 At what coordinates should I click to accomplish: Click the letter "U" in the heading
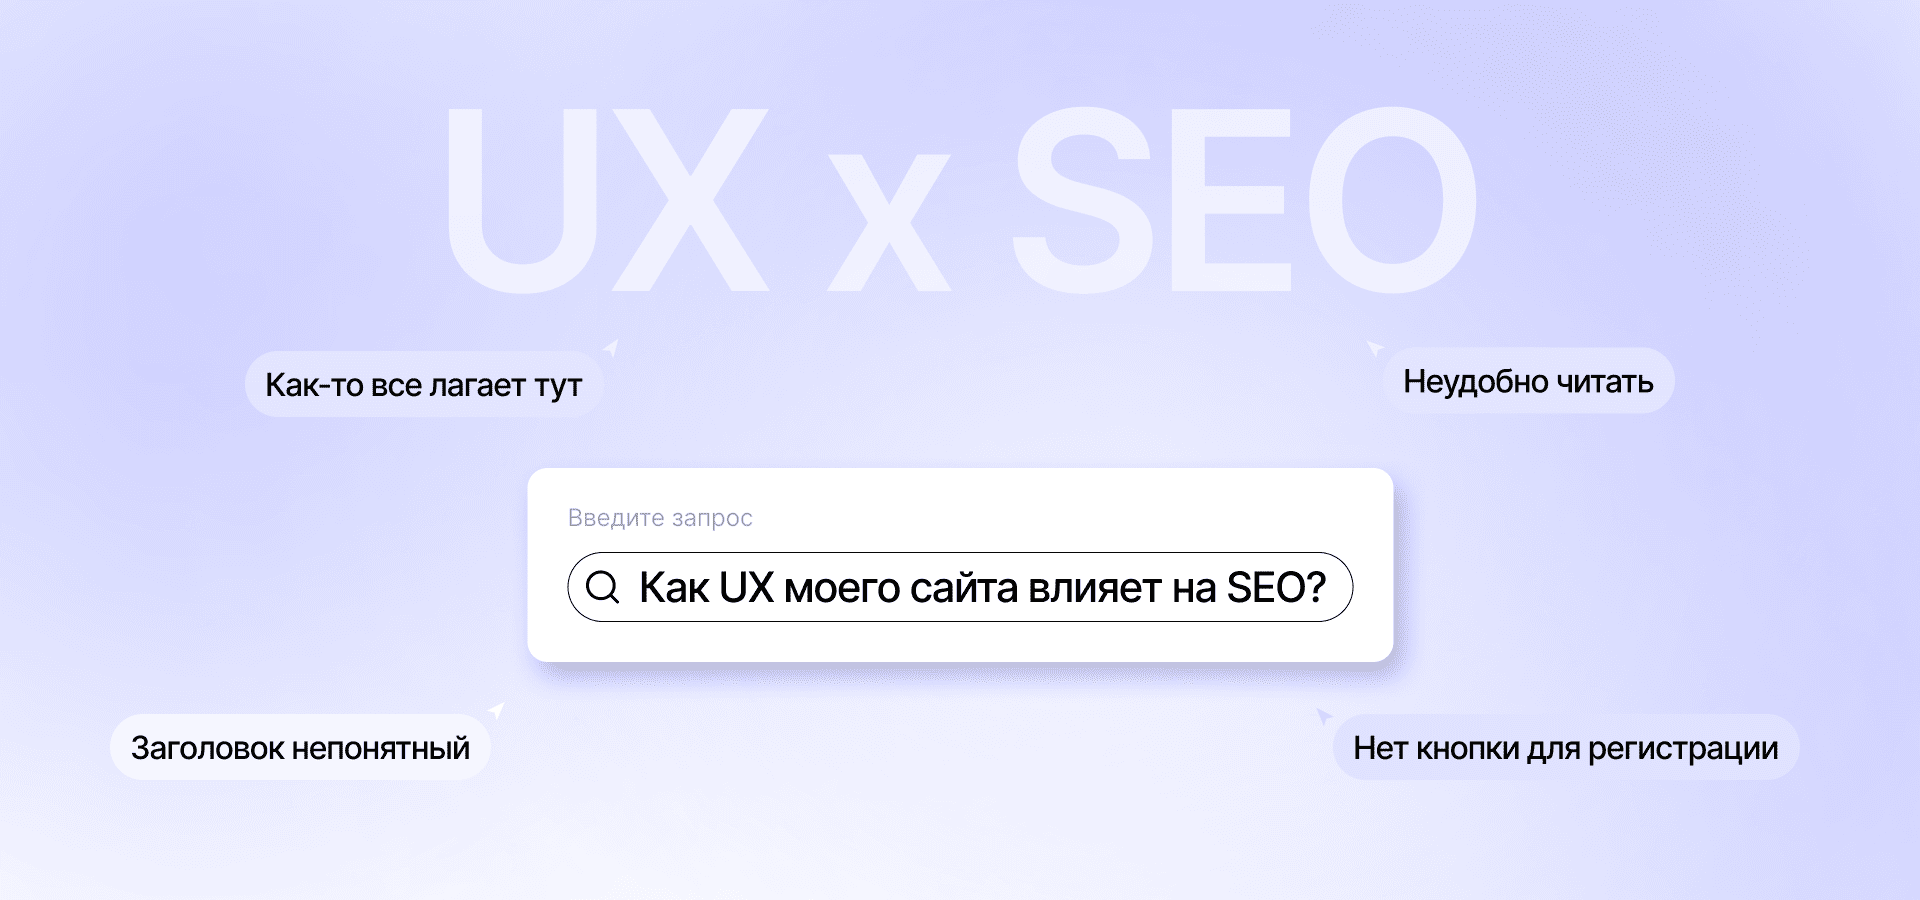tap(522, 202)
